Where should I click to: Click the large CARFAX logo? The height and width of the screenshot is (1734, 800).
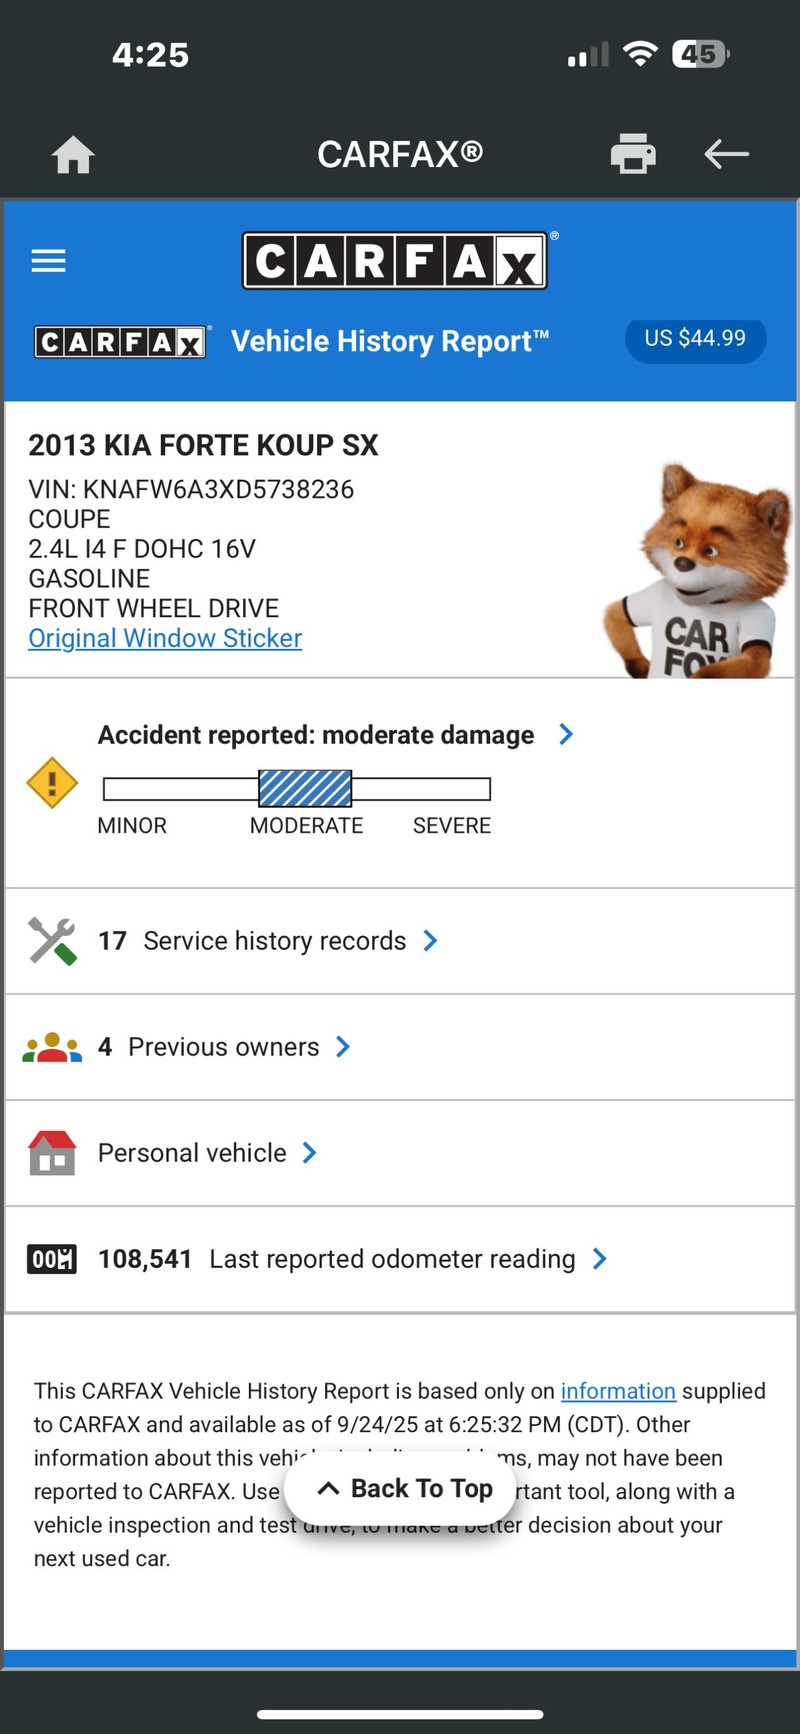tap(395, 261)
